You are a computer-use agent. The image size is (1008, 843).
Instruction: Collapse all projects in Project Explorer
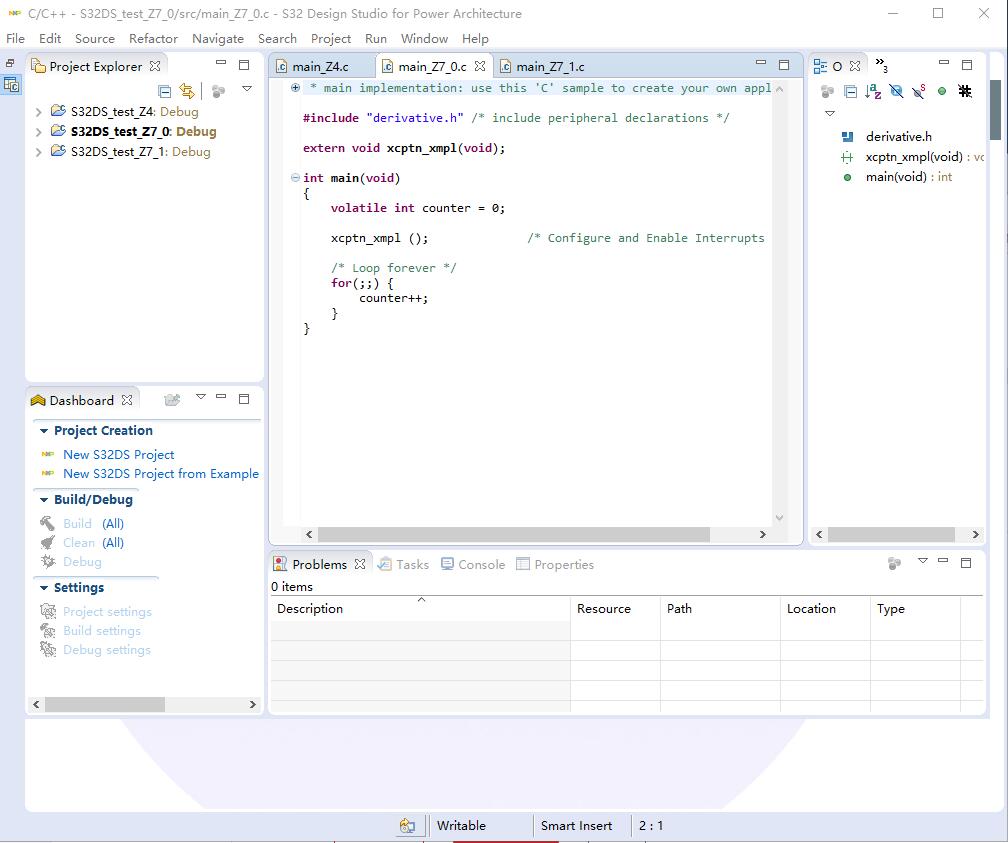tap(165, 91)
